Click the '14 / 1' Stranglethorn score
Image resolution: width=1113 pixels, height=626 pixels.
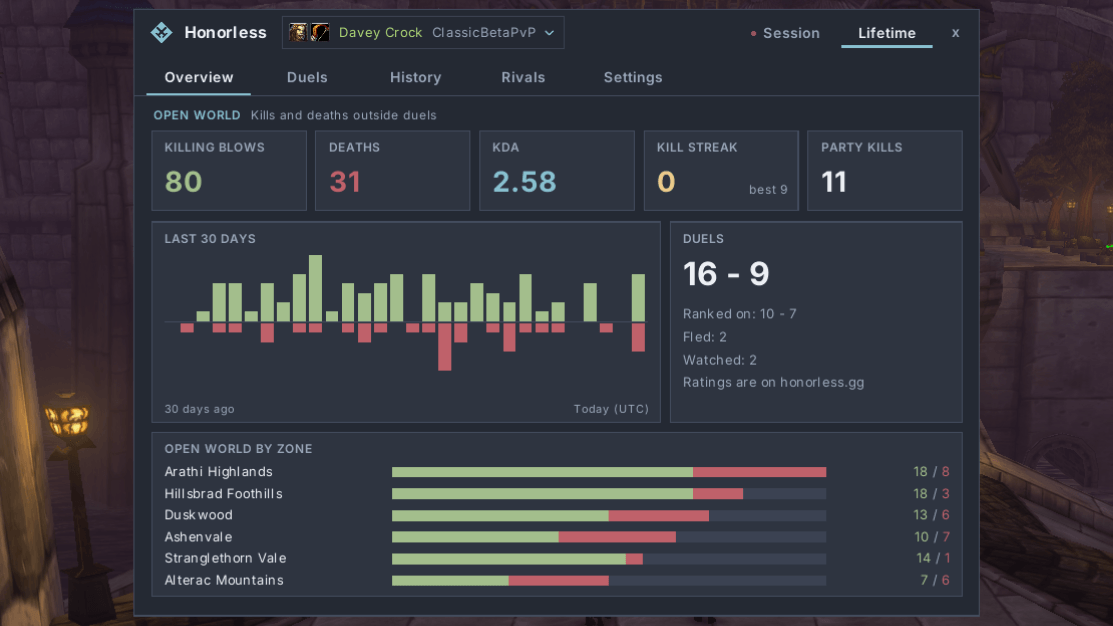click(x=933, y=559)
